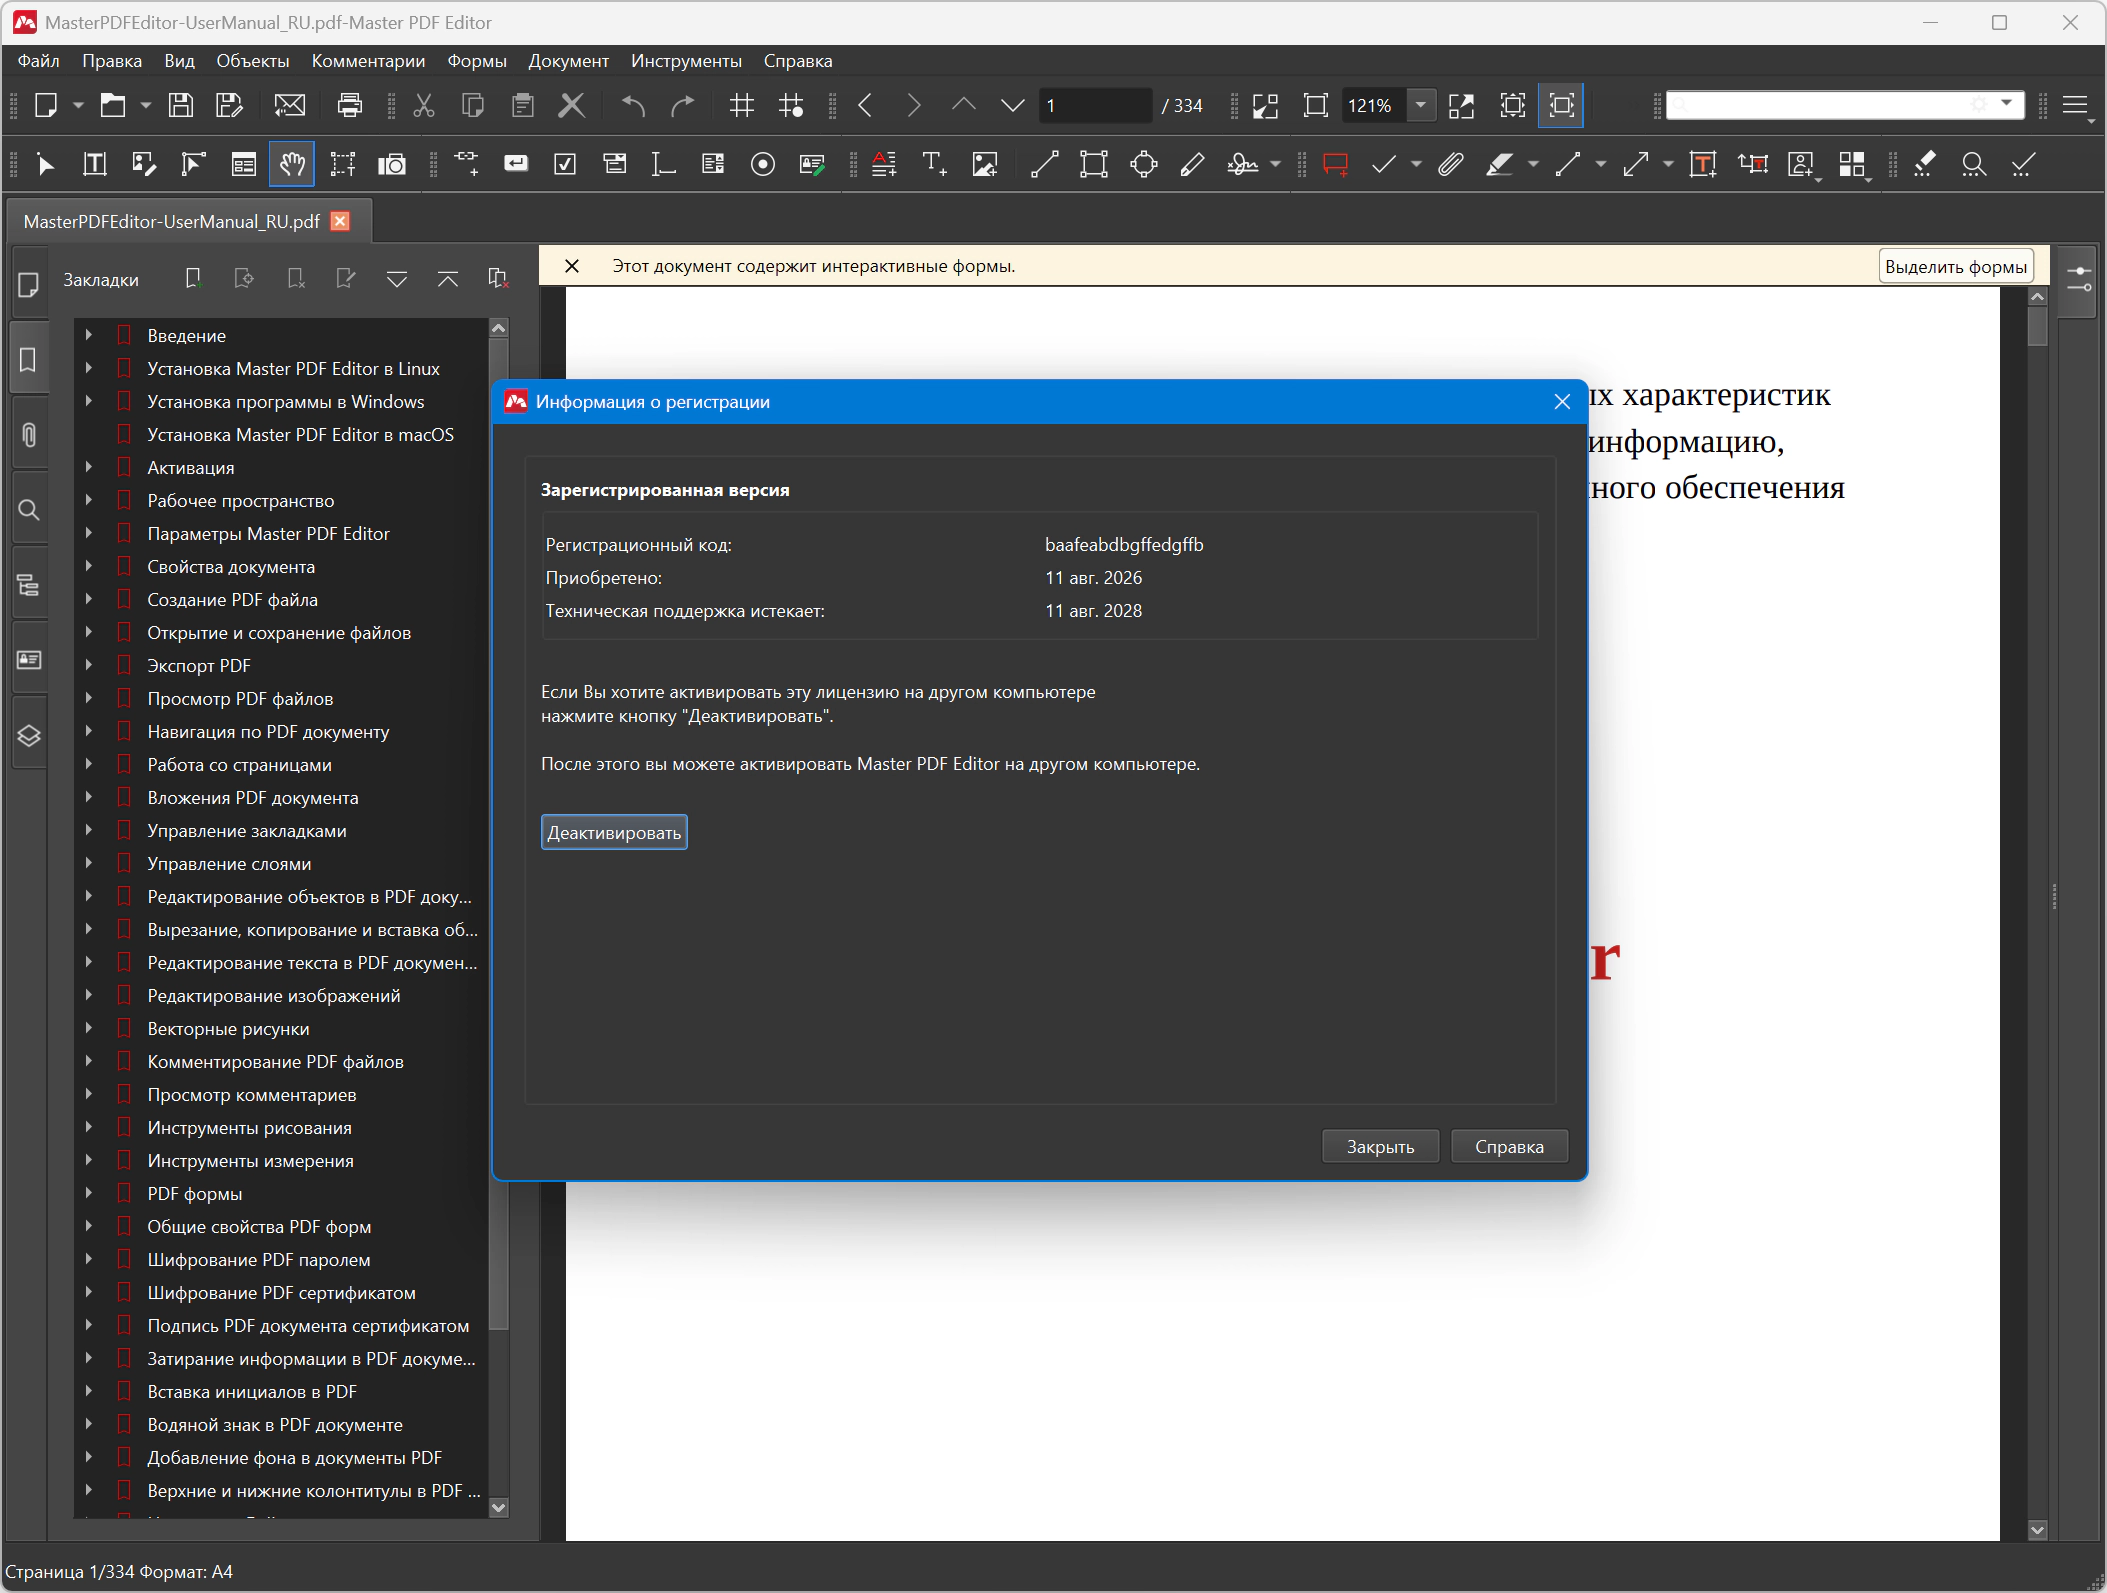Click the Справка button in dialog
This screenshot has width=2107, height=1593.
tap(1509, 1146)
